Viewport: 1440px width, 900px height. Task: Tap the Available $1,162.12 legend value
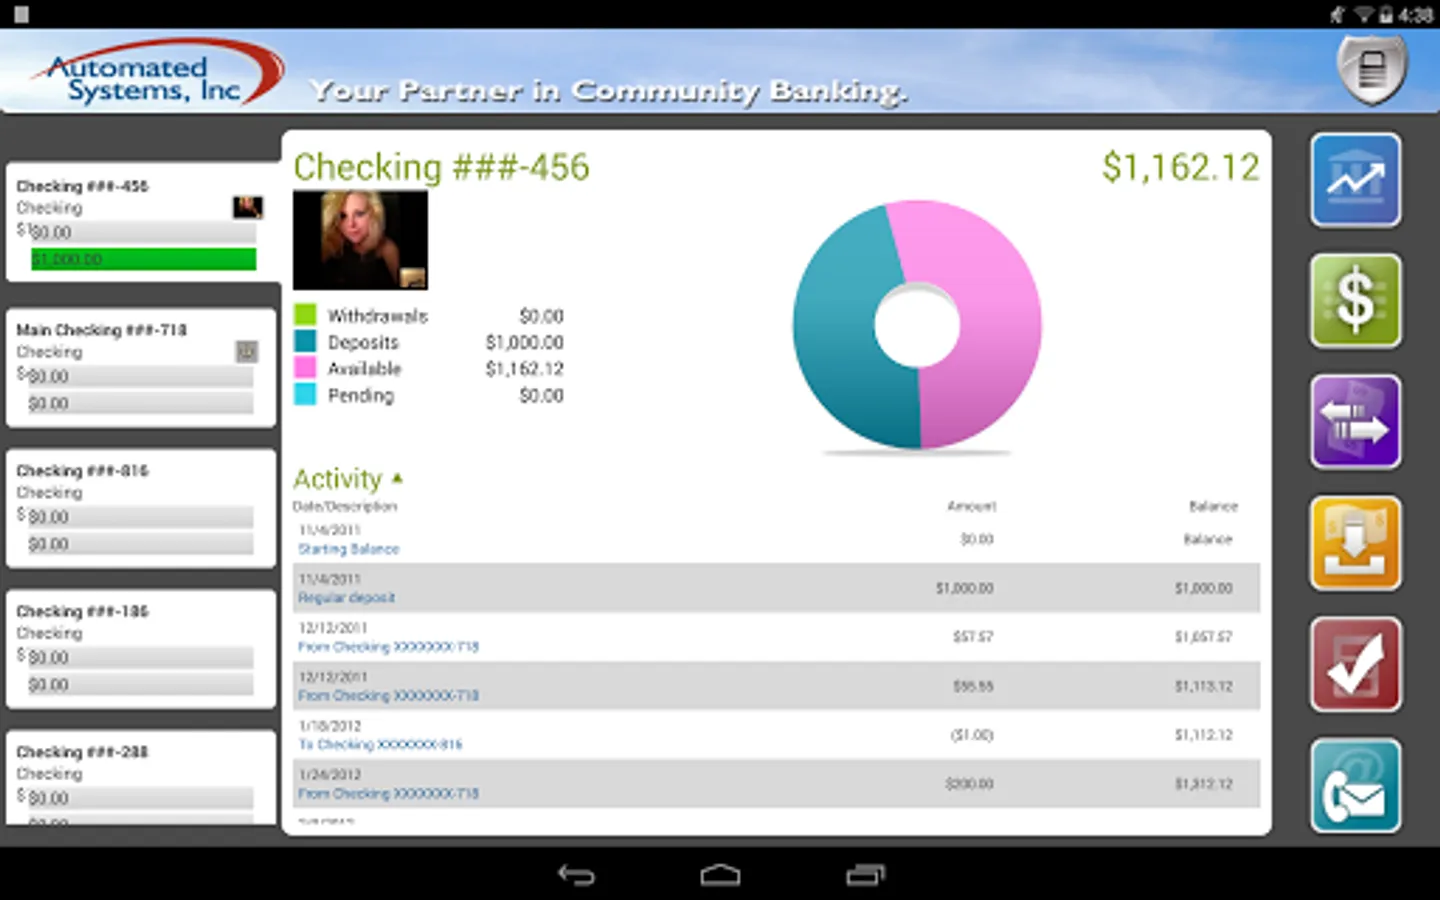point(525,368)
